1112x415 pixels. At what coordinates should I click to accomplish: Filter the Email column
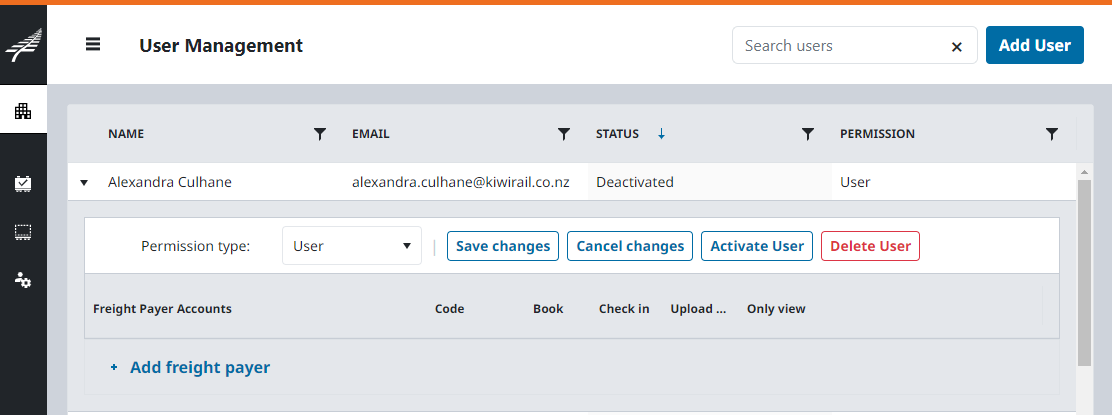tap(564, 134)
